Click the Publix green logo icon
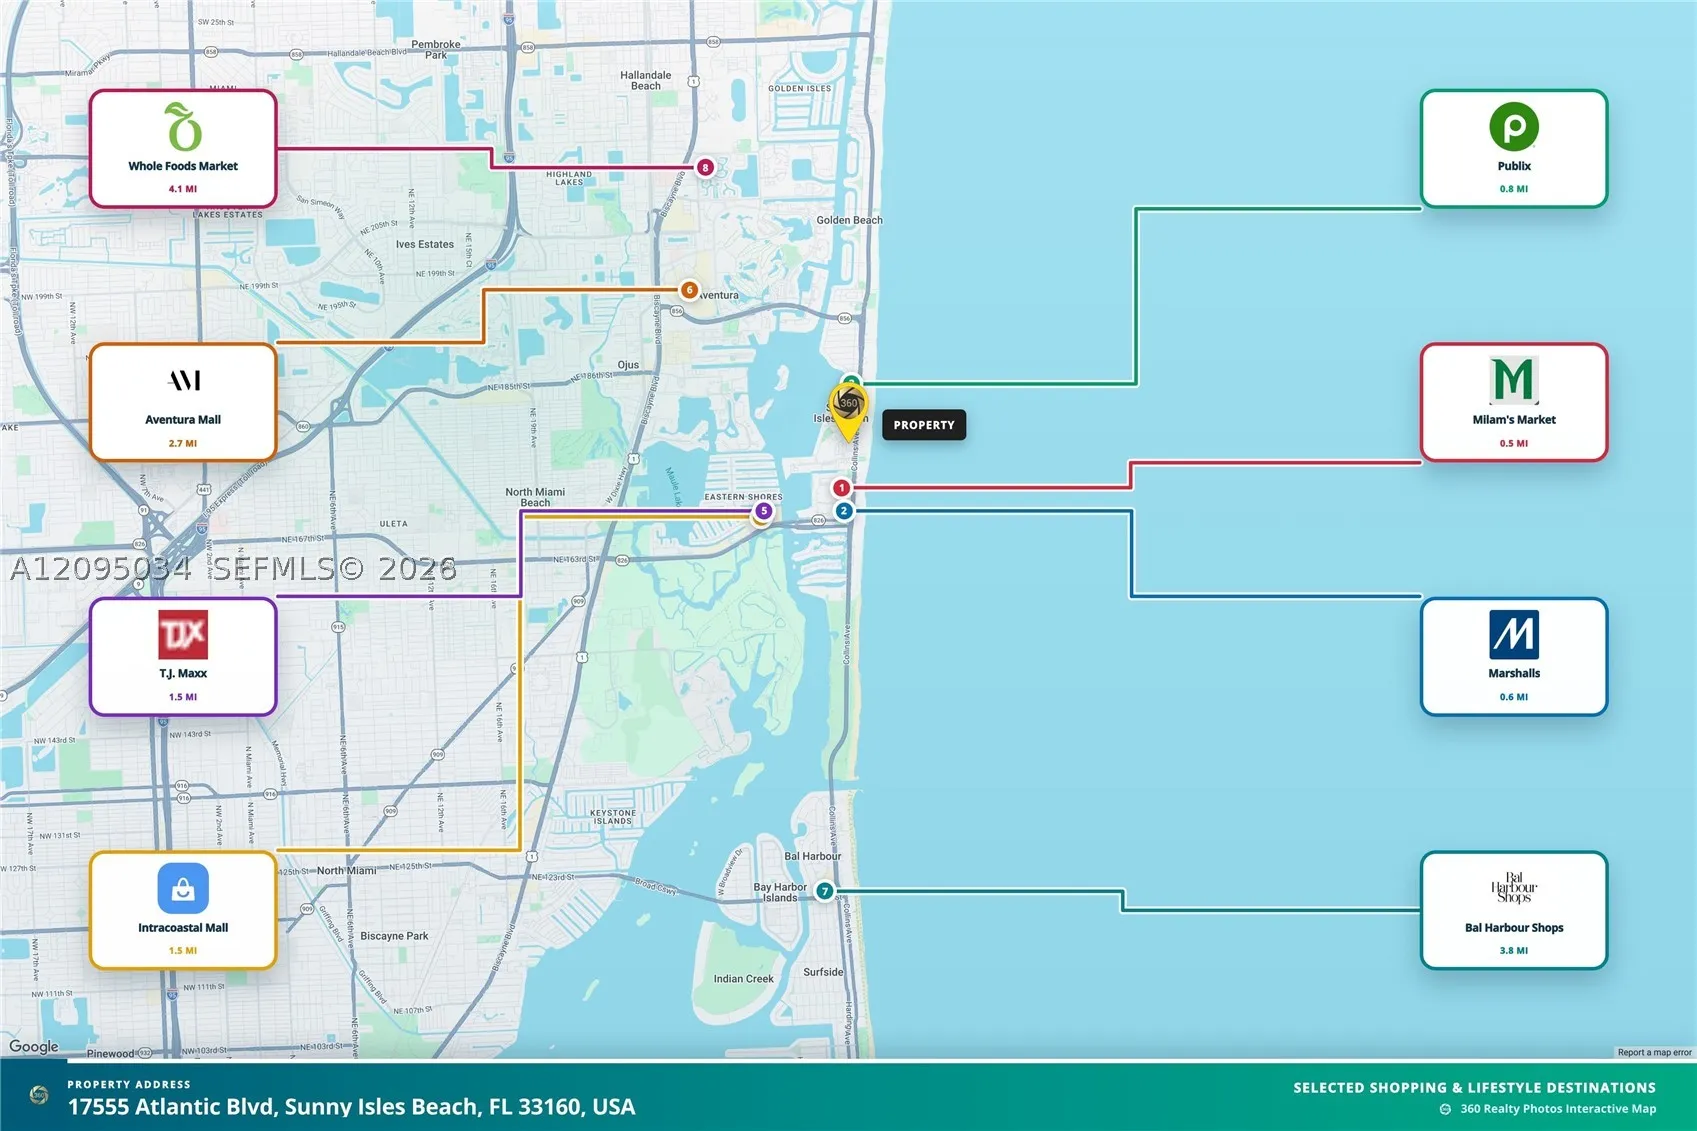This screenshot has width=1697, height=1131. (1513, 127)
